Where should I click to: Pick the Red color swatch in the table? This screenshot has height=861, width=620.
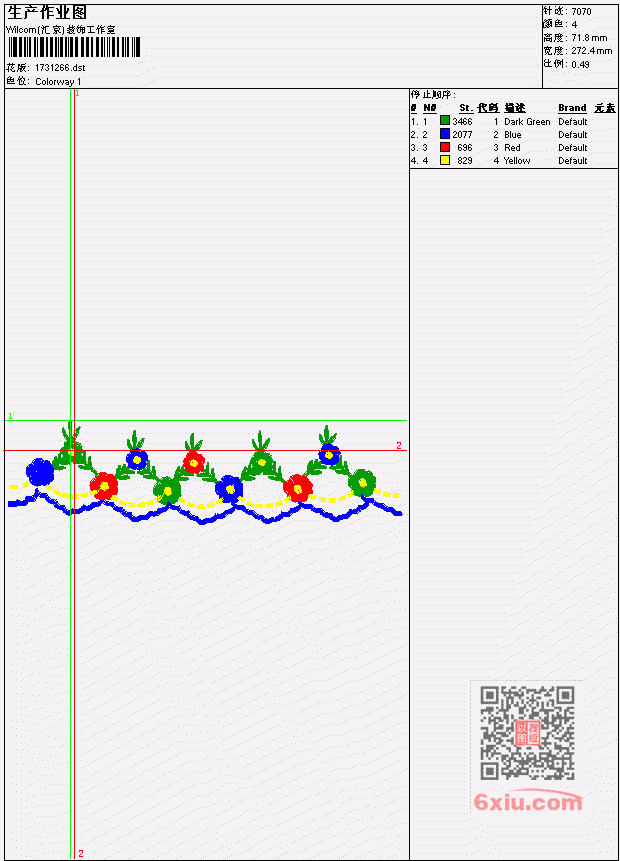pos(445,147)
